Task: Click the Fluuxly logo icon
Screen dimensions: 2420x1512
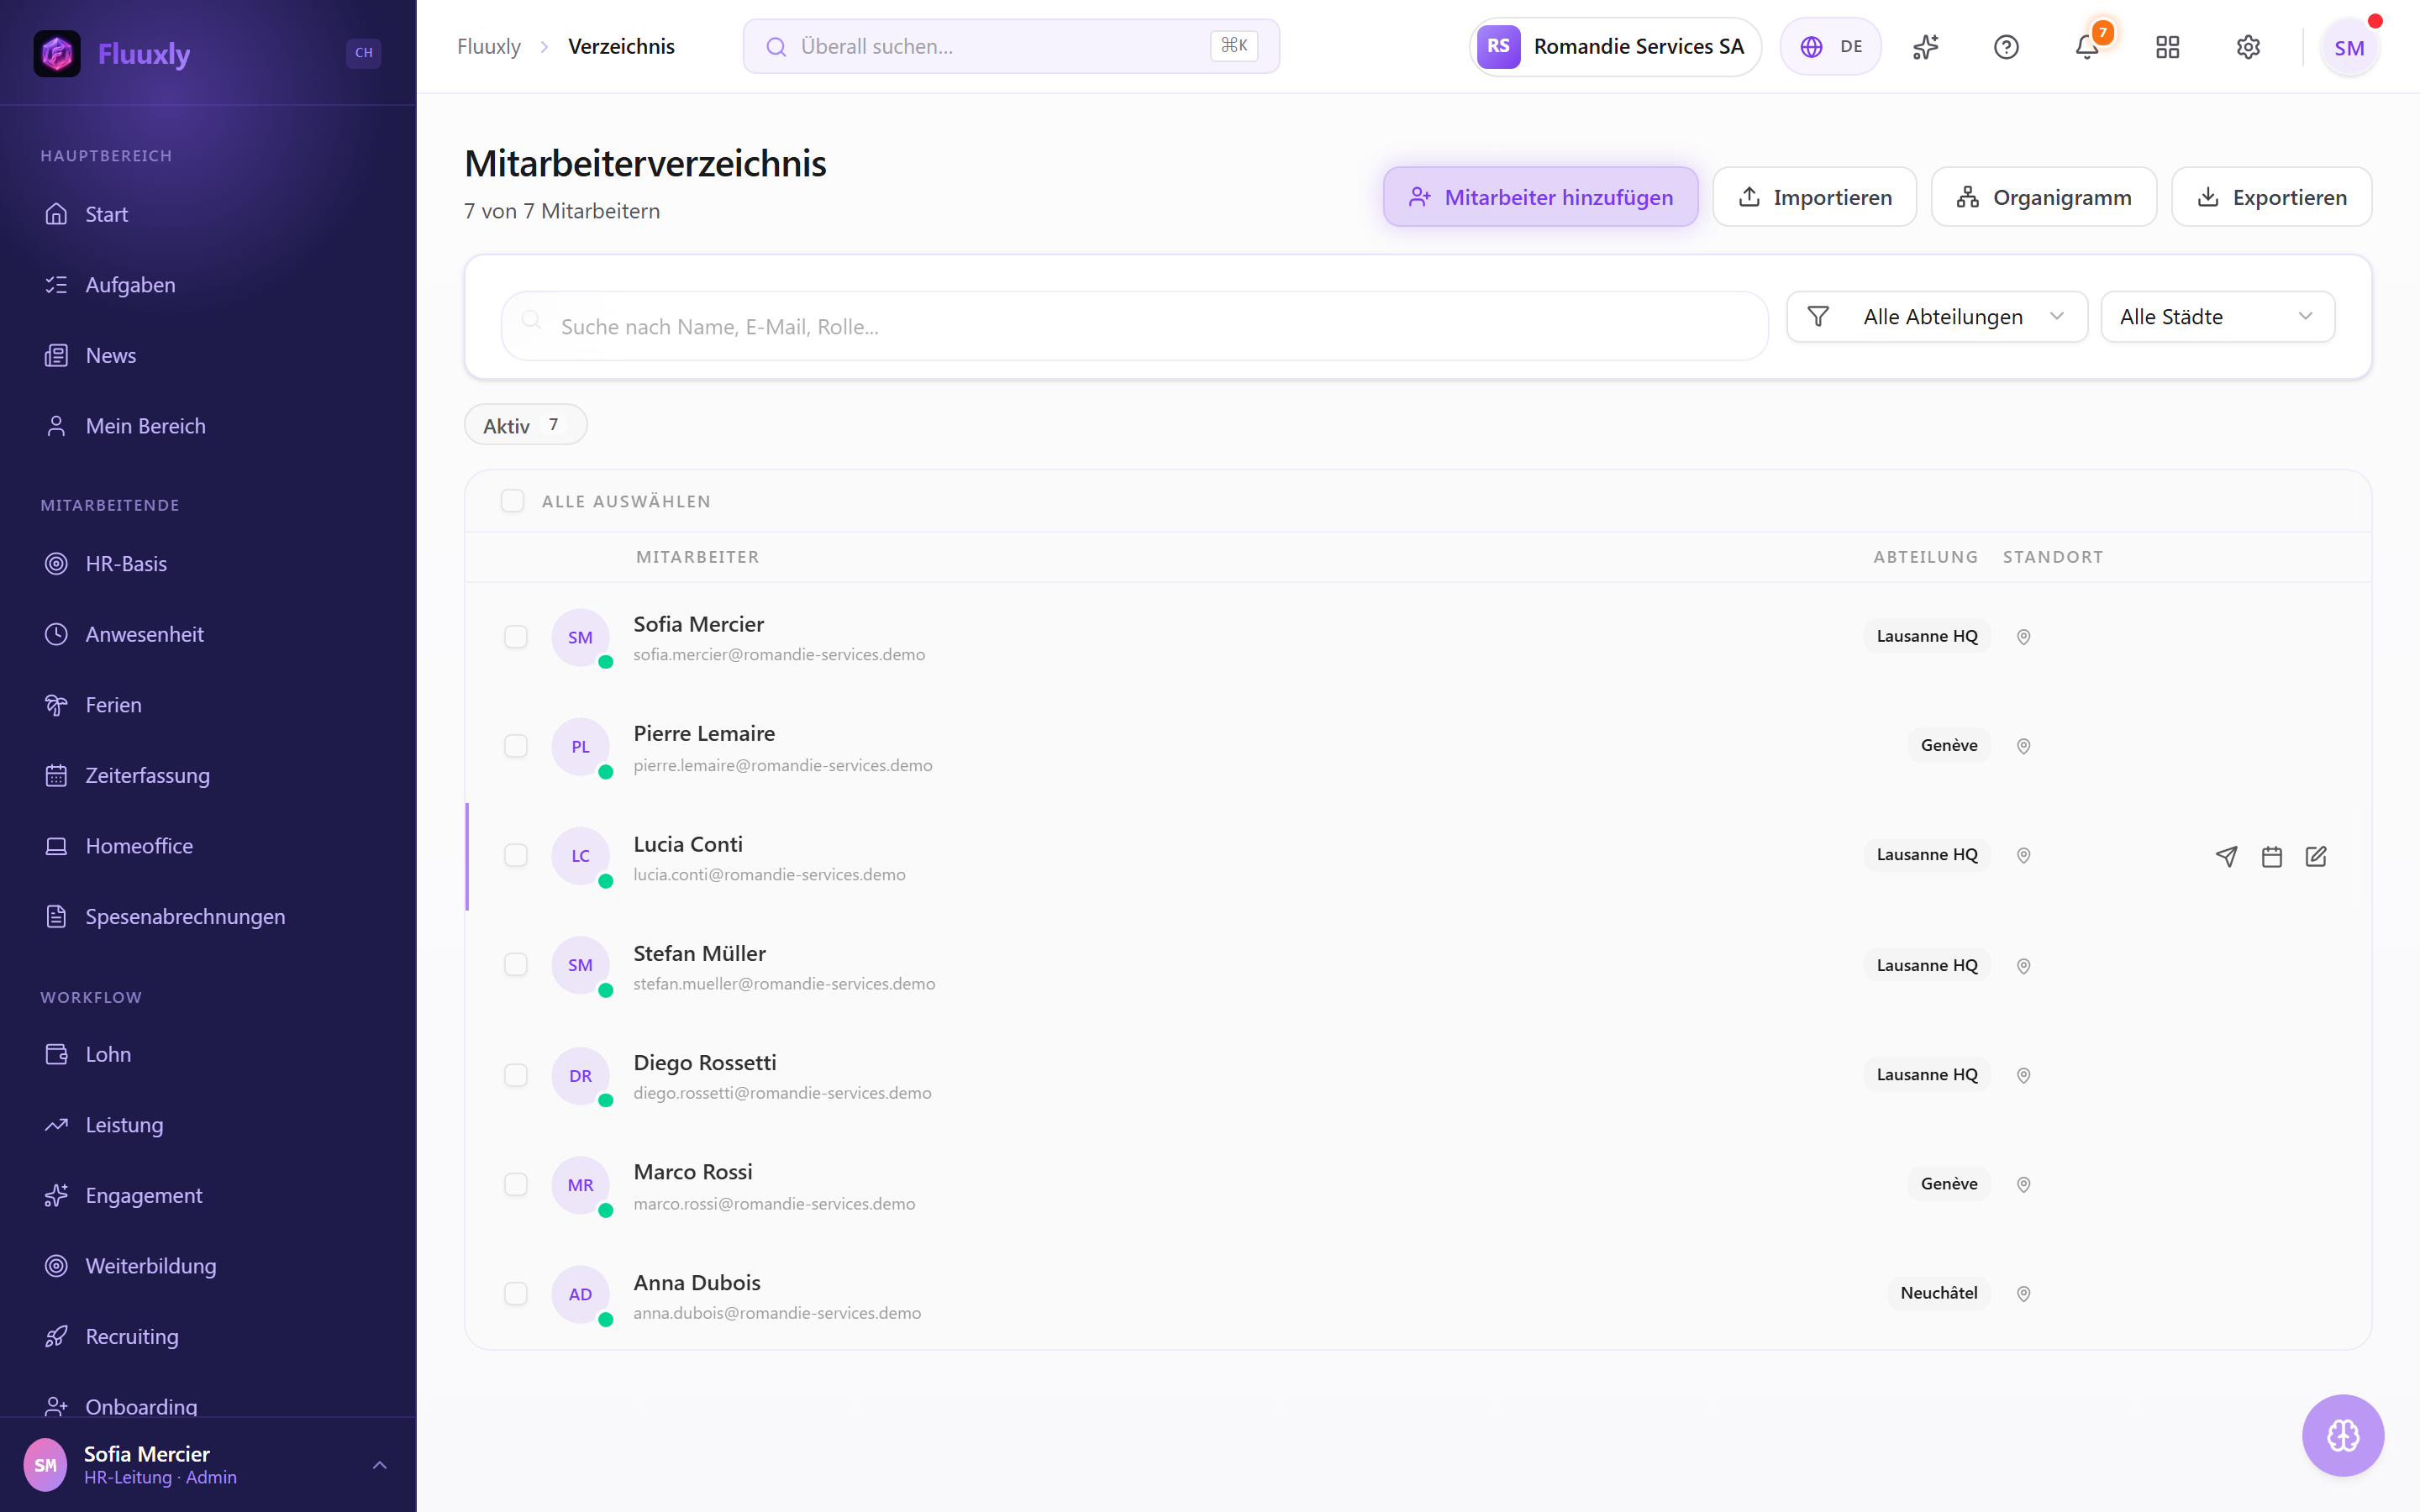Action: [57, 53]
